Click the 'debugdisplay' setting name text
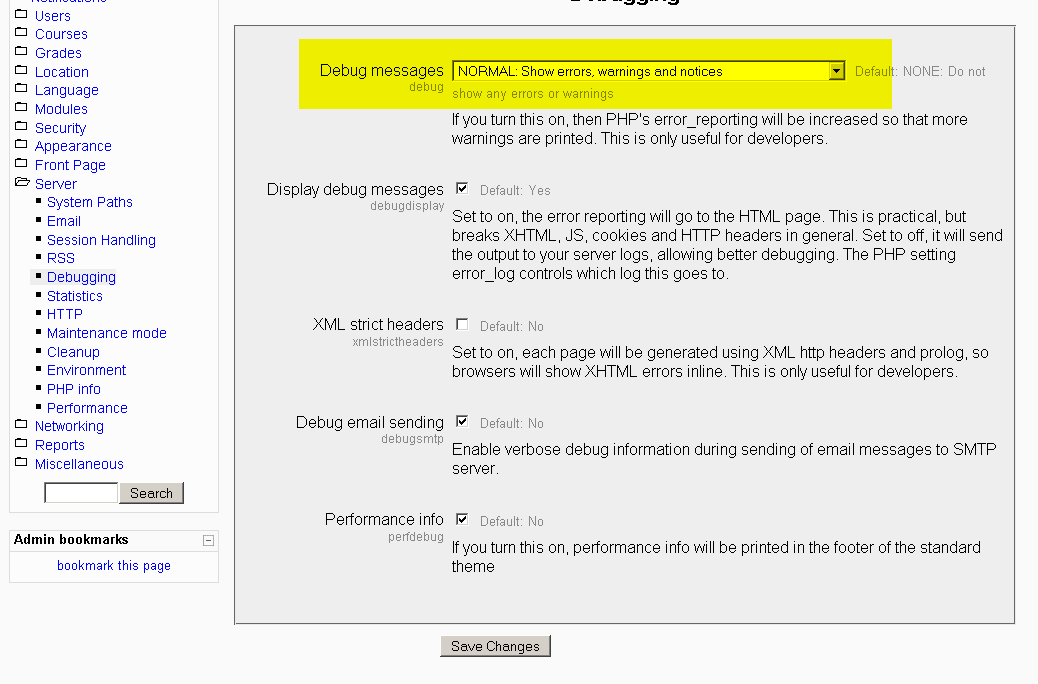 click(407, 206)
